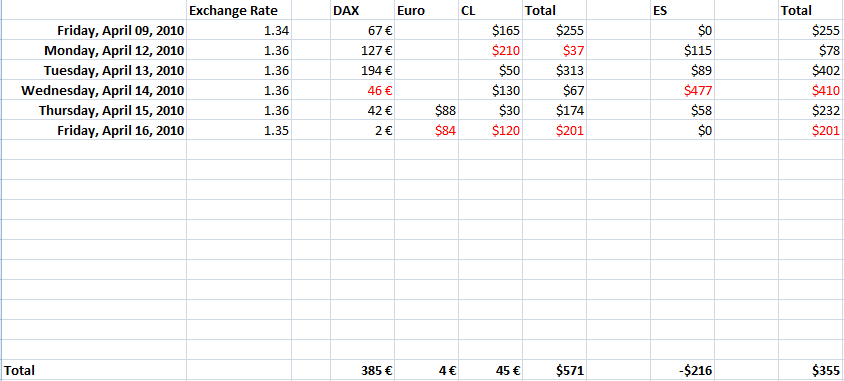Select the final total $78

tap(811, 51)
